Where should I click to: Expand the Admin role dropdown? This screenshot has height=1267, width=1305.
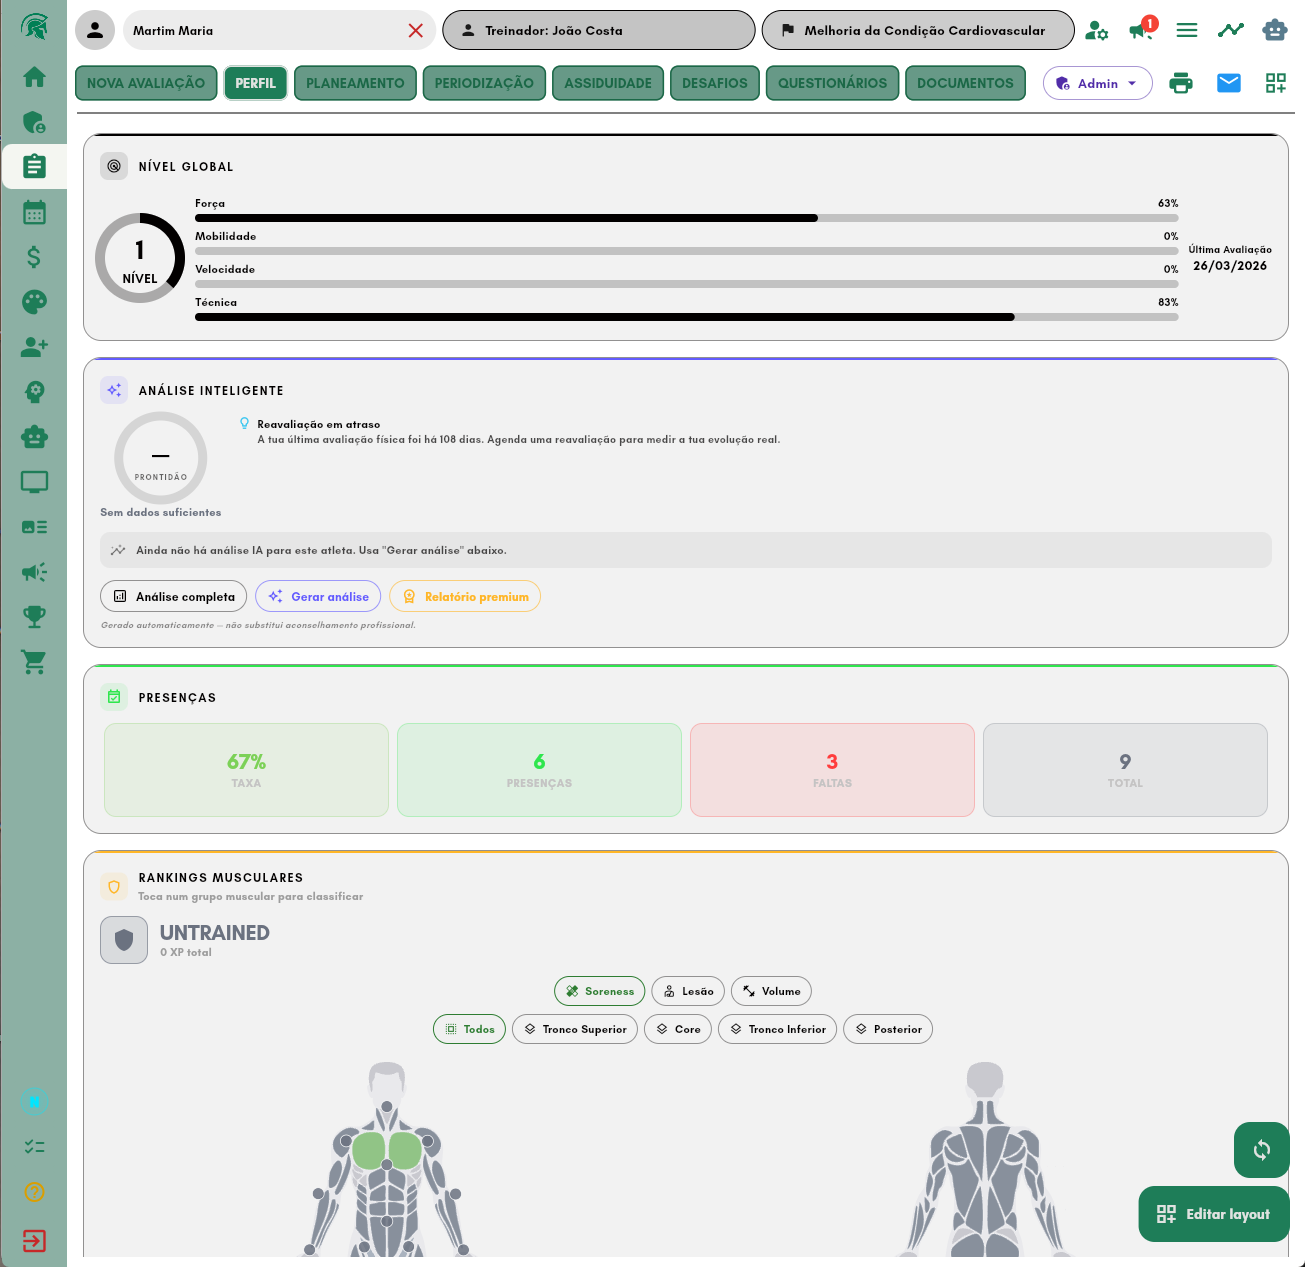[x=1097, y=83]
